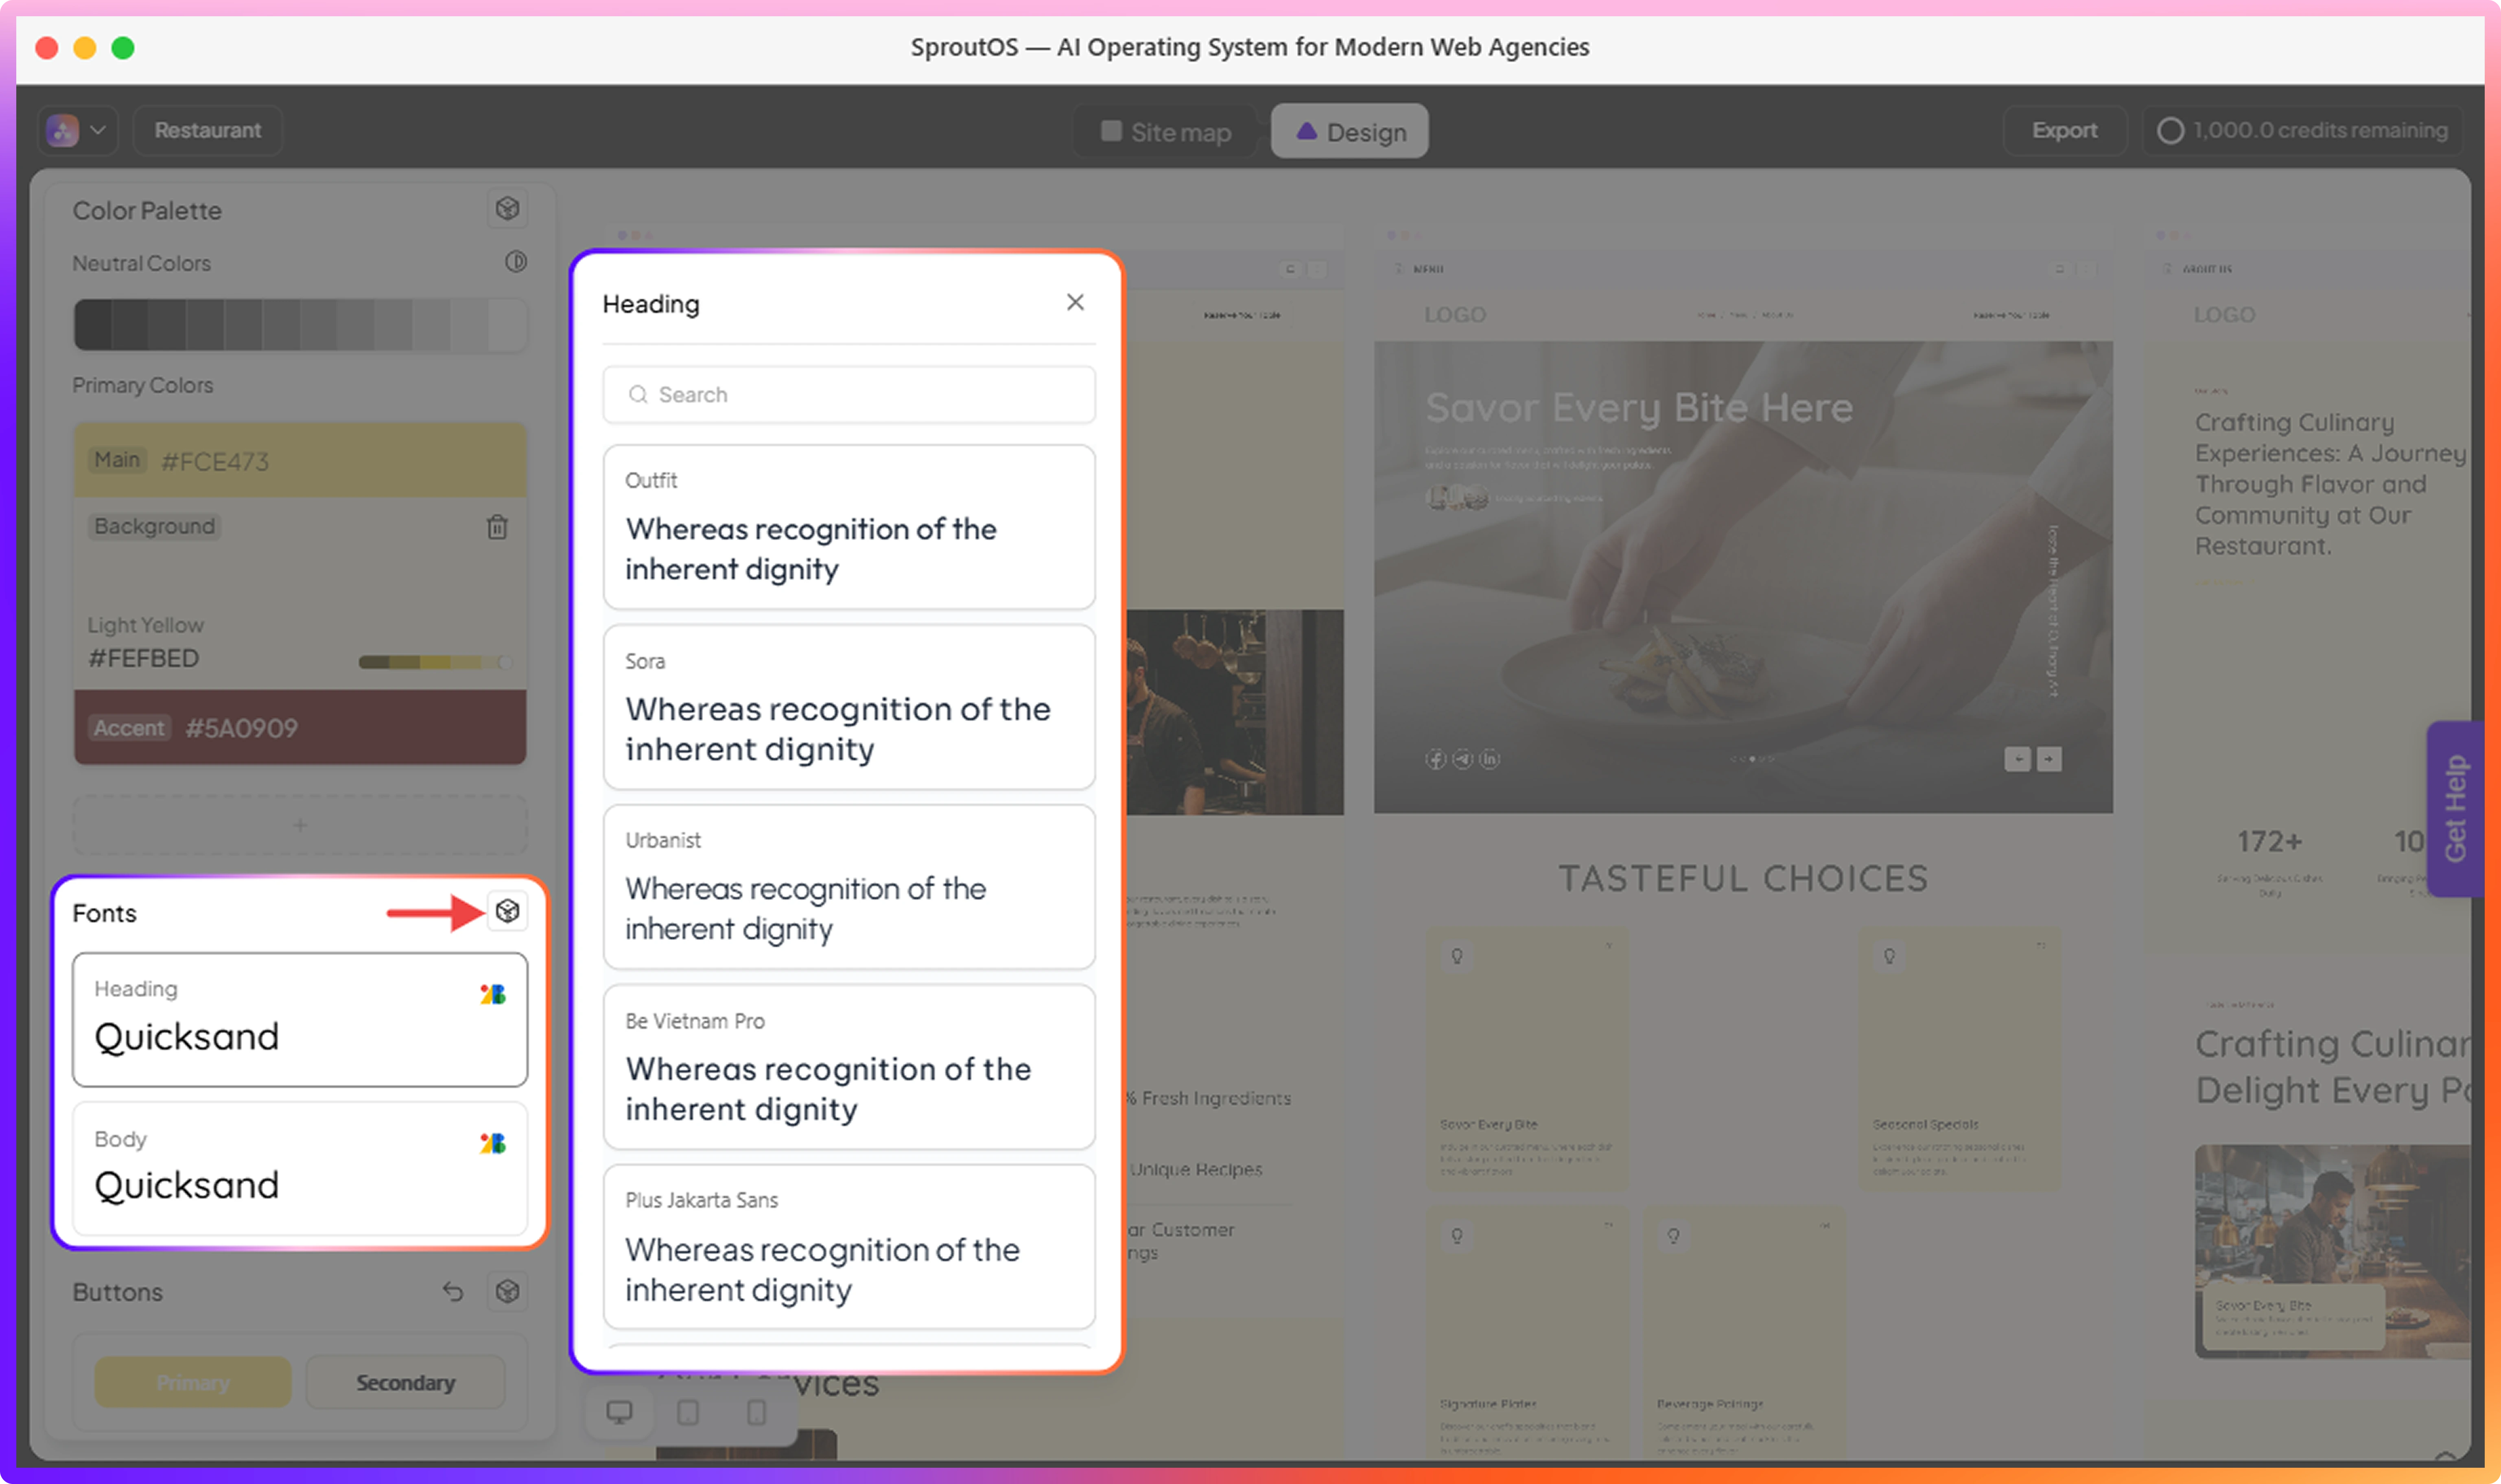The width and height of the screenshot is (2501, 1484).
Task: Open the Site map tab
Action: tap(1166, 131)
